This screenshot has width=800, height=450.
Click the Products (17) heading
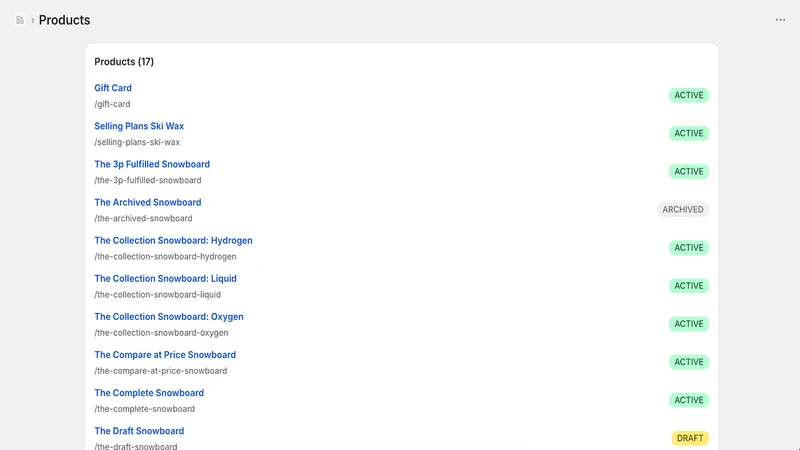(x=124, y=62)
